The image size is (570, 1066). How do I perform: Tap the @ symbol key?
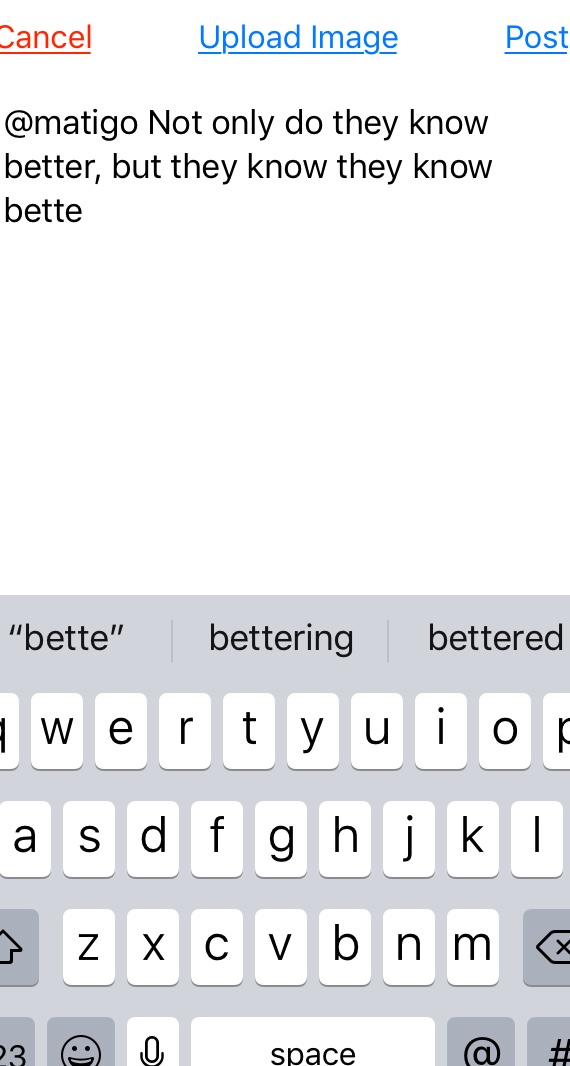coord(481,1043)
